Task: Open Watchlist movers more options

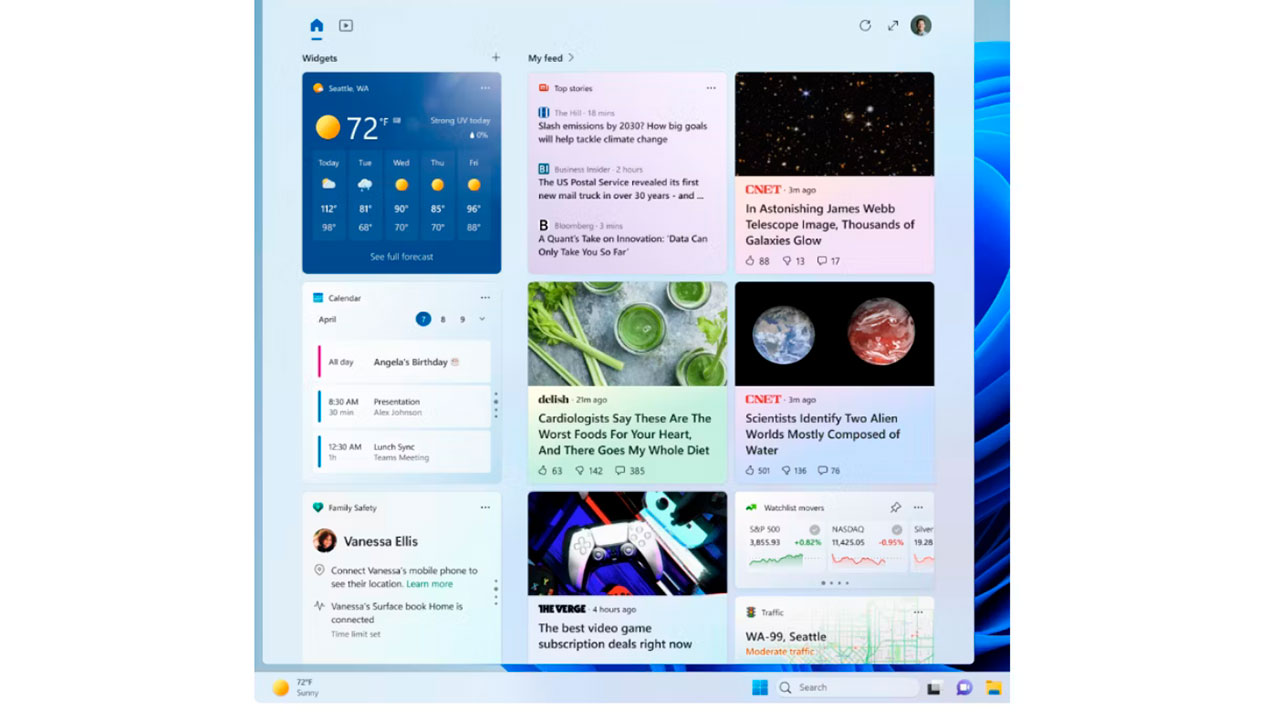Action: click(918, 508)
